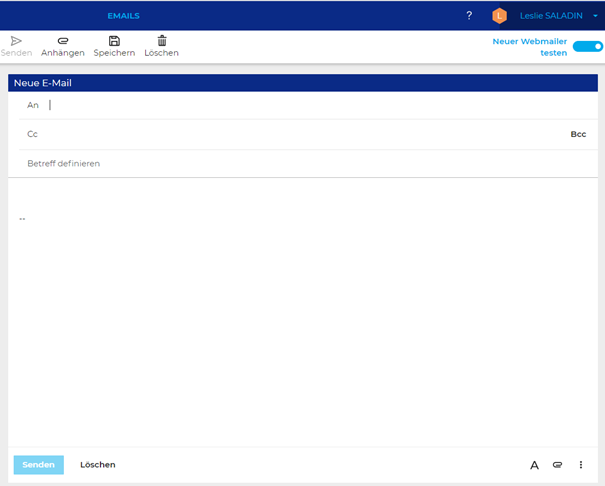
Task: Save draft with the Speichern disk icon
Action: click(114, 41)
